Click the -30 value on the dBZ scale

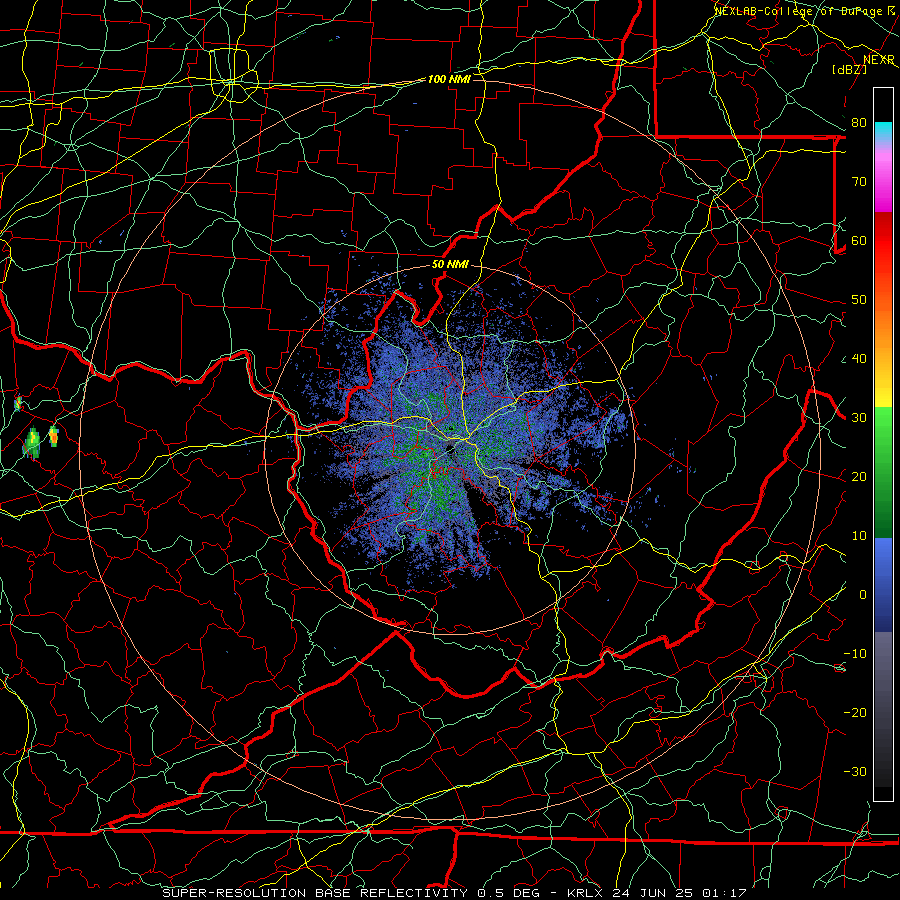855,771
